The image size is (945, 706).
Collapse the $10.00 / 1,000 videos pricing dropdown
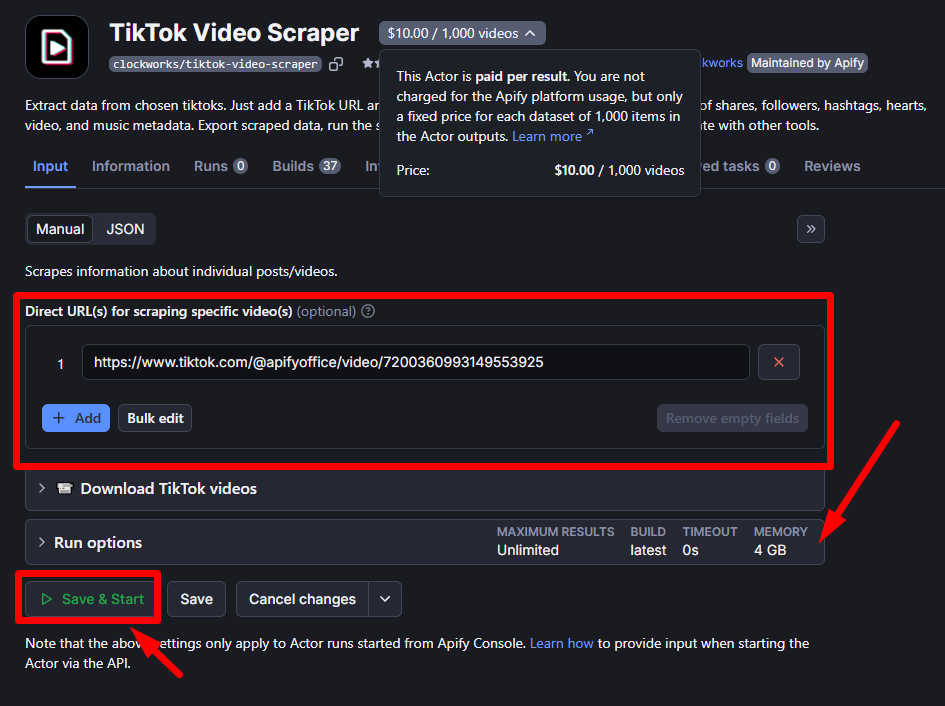[462, 33]
